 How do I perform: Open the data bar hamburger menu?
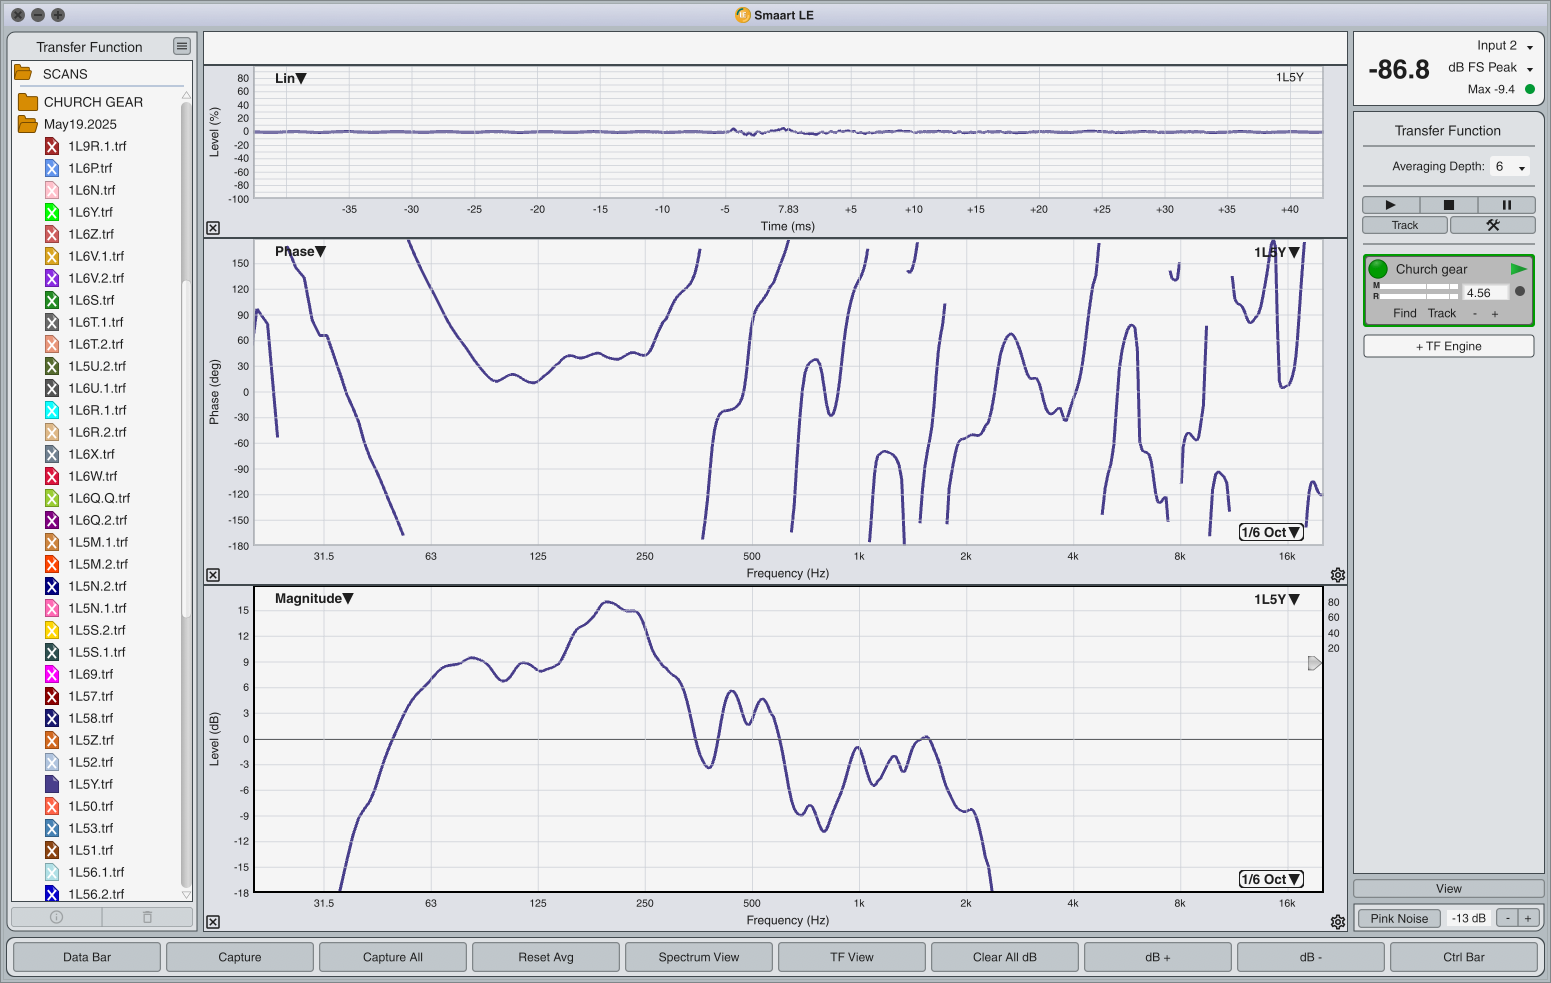click(181, 46)
